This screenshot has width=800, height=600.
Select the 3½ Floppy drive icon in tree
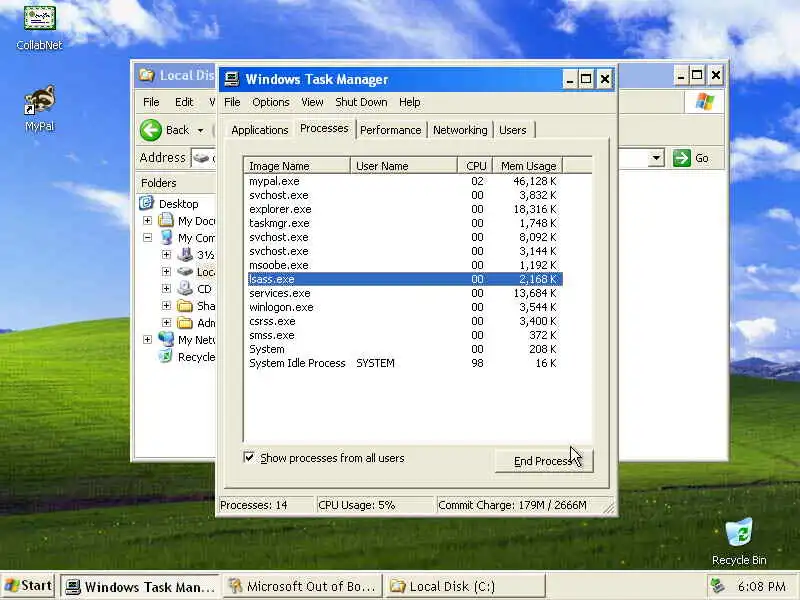[x=185, y=254]
